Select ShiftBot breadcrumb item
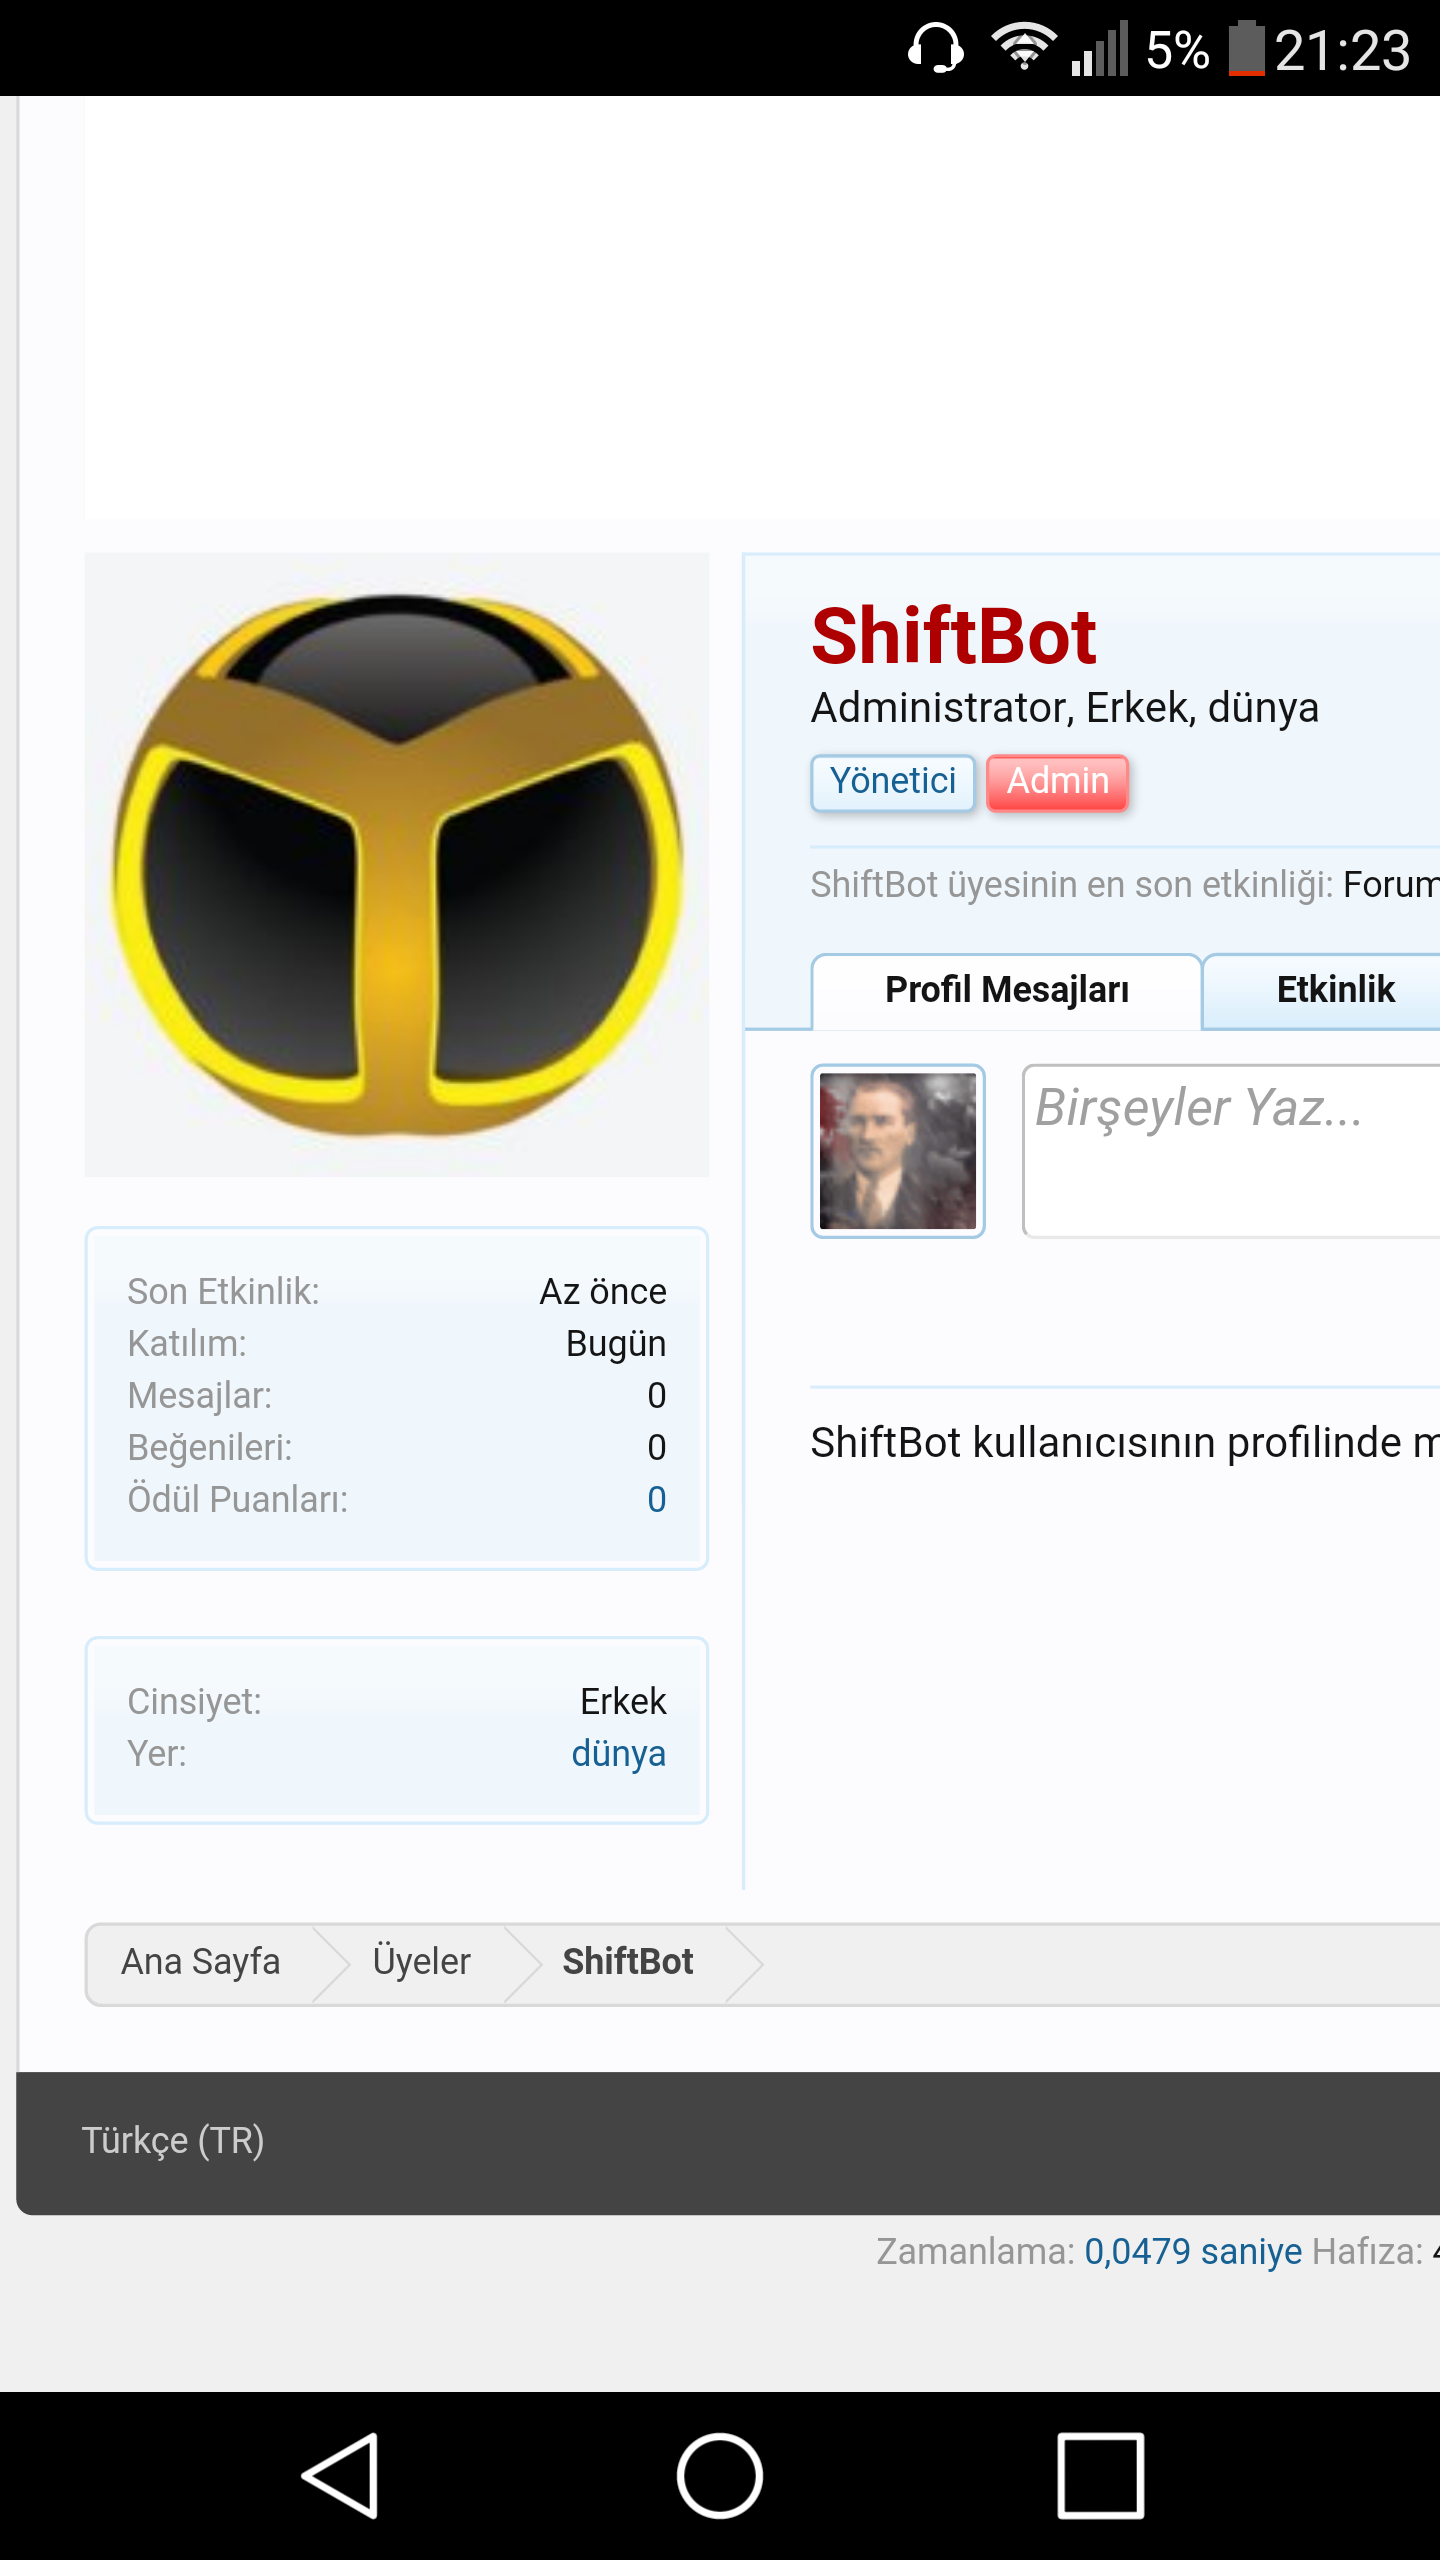 [x=627, y=1962]
